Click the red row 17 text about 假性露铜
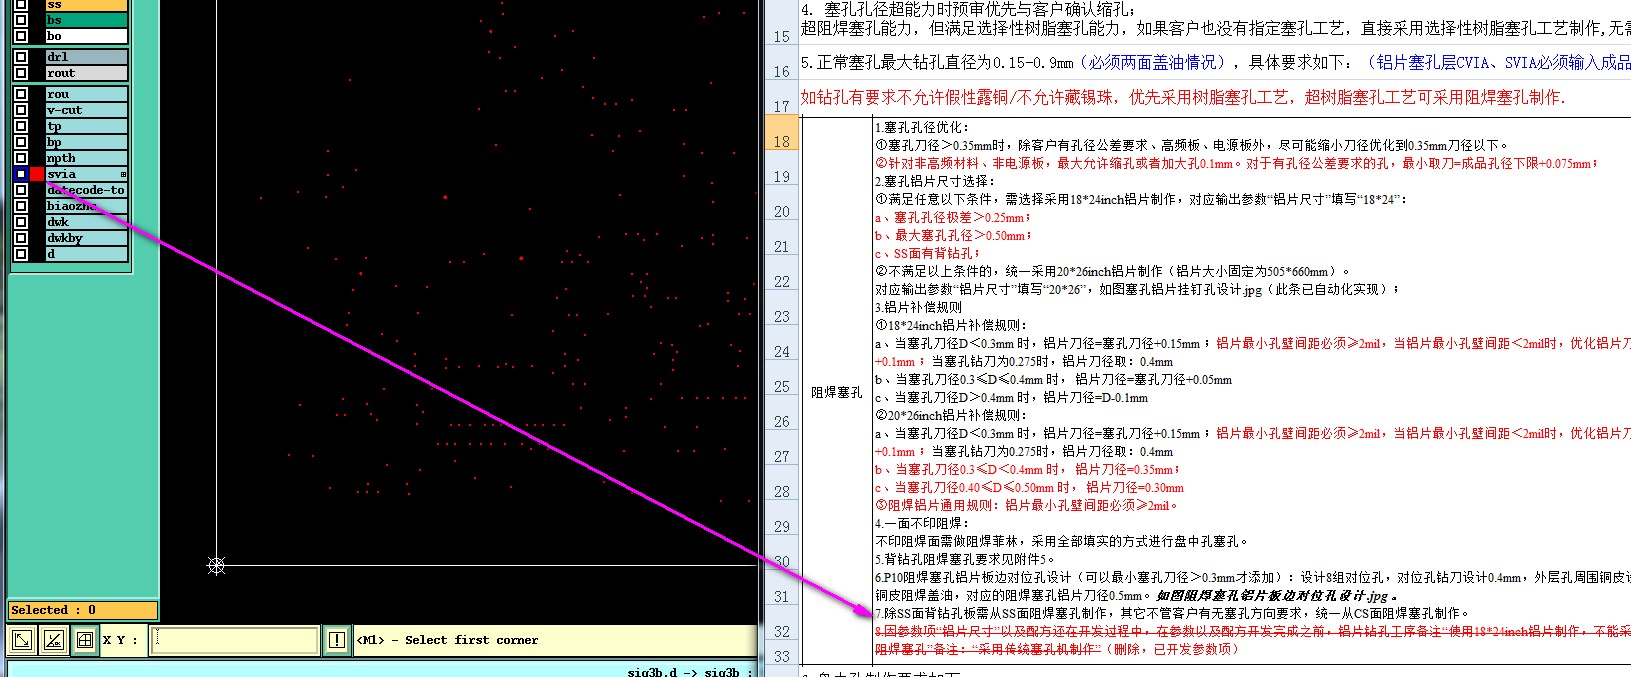1631x677 pixels. [1183, 97]
